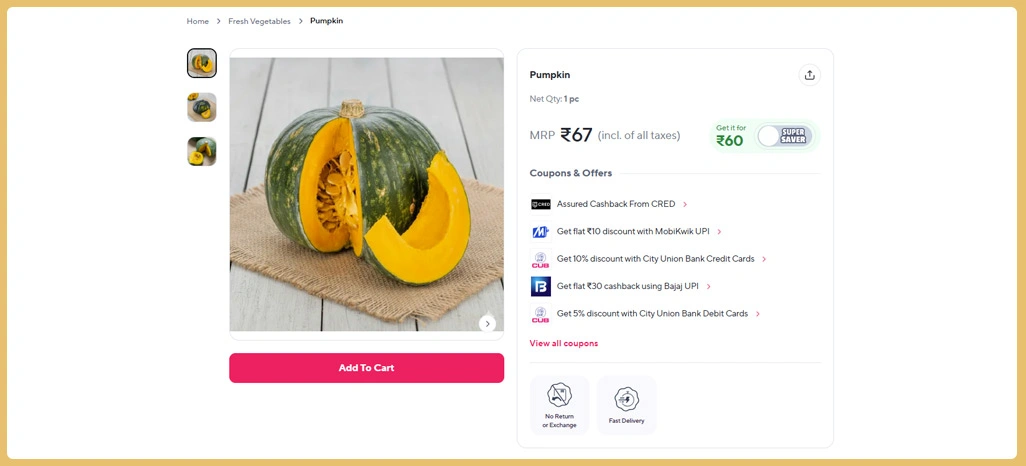Viewport: 1026px width, 466px height.
Task: Click the City Union Bank Credit Cards logo
Action: (x=541, y=259)
